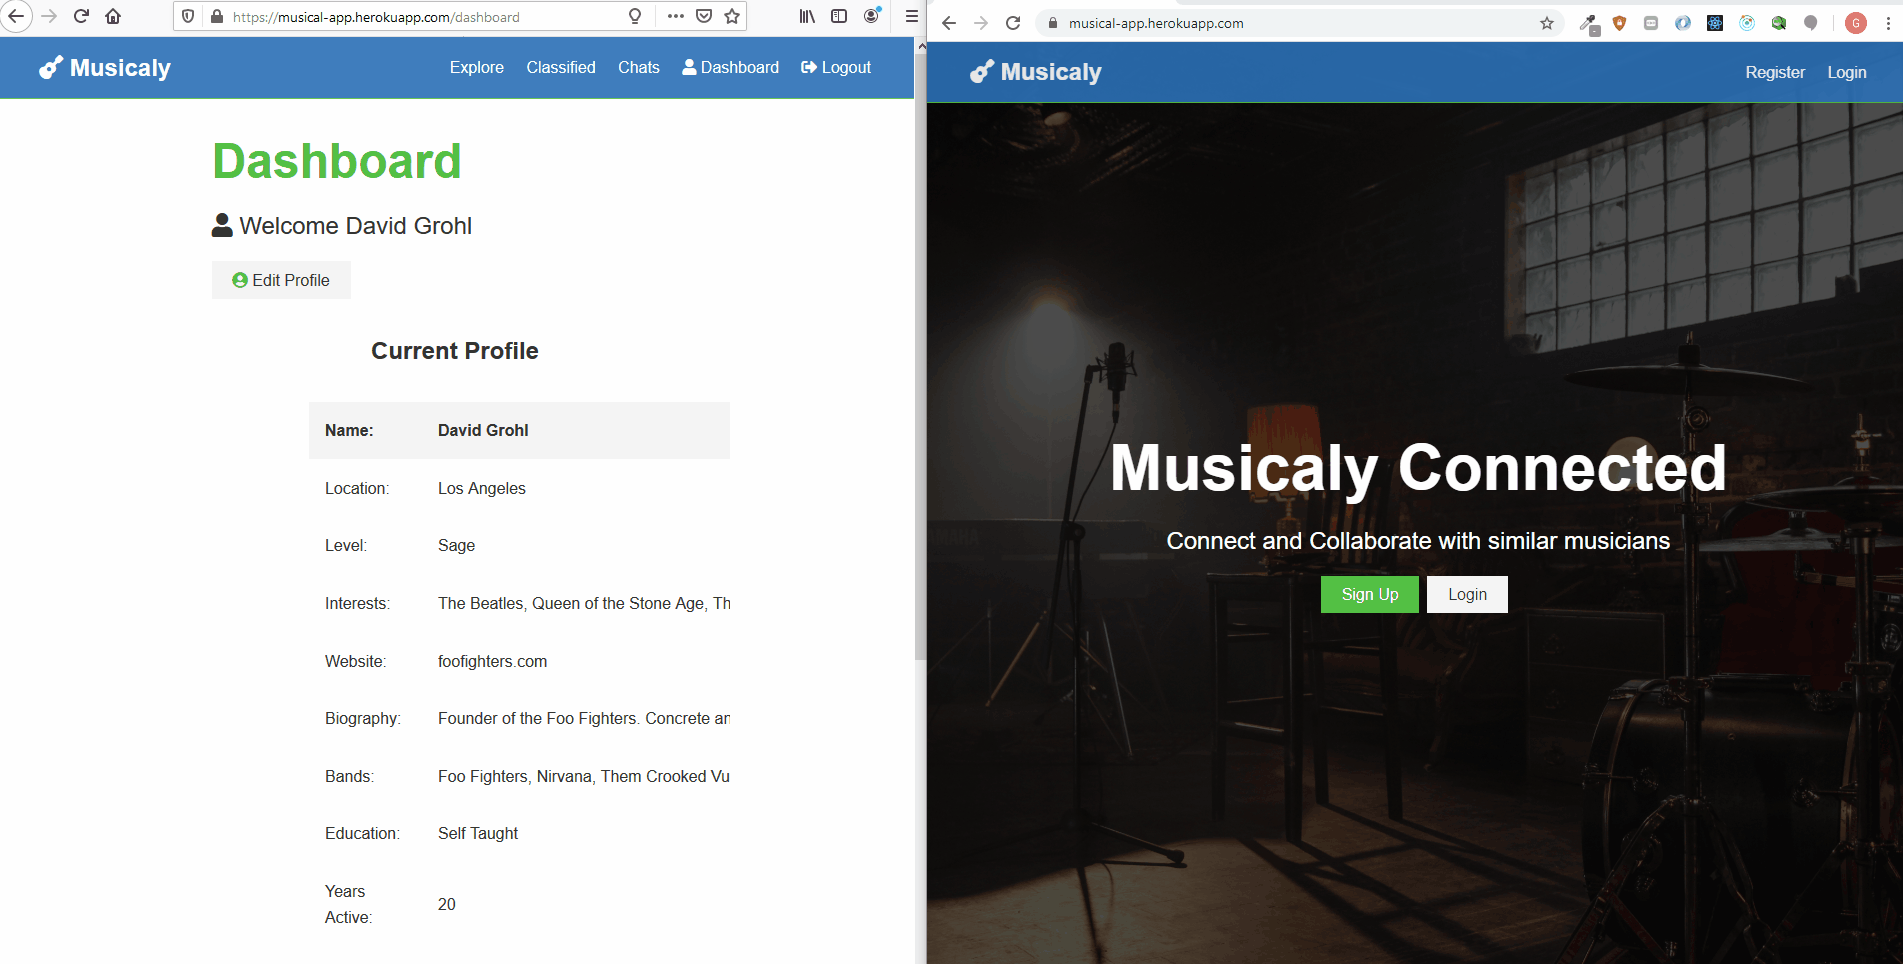Open Firefox hamburger menu
This screenshot has width=1903, height=964.
(911, 16)
